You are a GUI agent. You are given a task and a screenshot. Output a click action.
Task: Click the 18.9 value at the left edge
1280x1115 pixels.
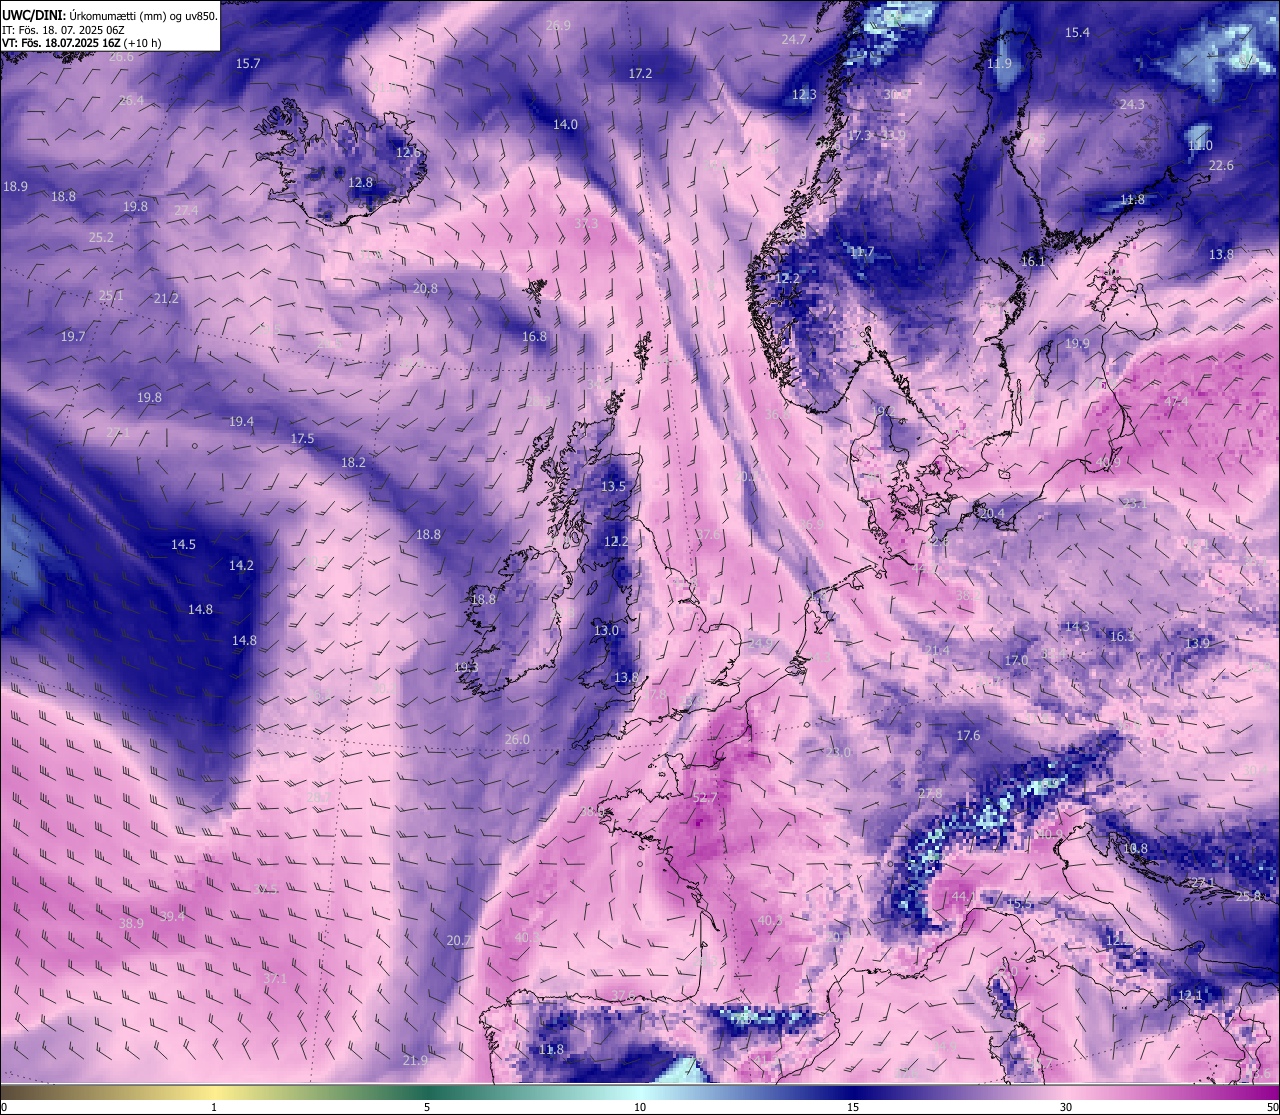point(15,187)
